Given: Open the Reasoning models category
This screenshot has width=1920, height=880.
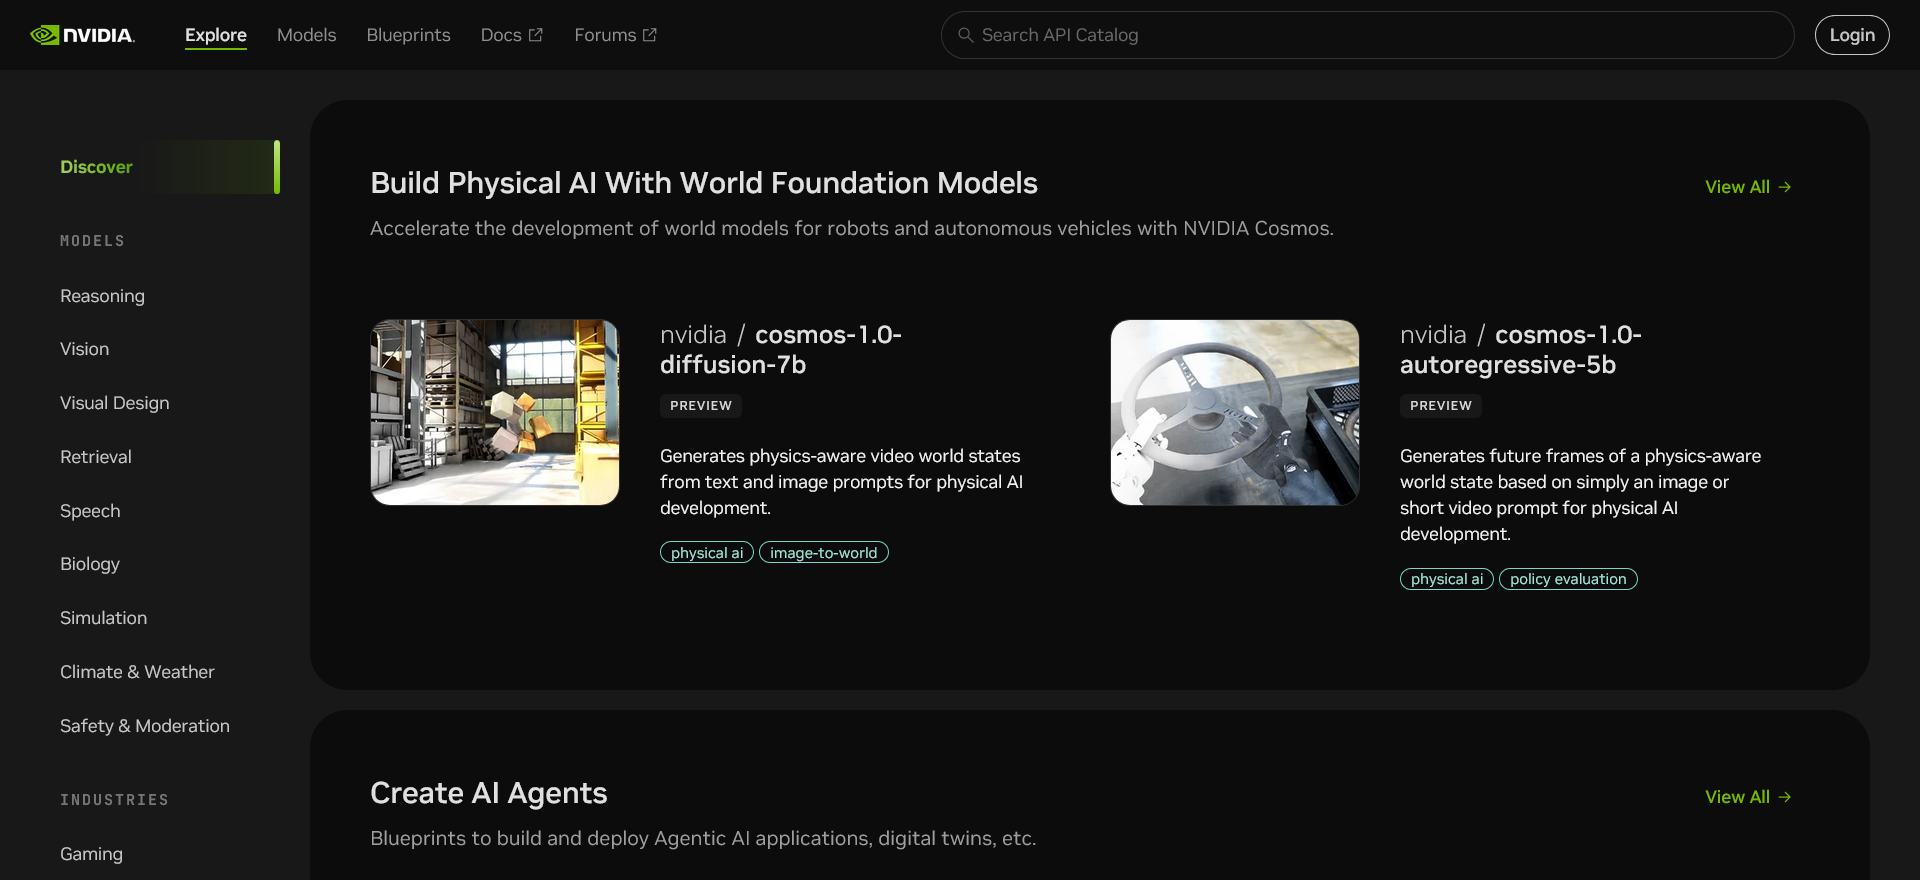Looking at the screenshot, I should click(102, 296).
